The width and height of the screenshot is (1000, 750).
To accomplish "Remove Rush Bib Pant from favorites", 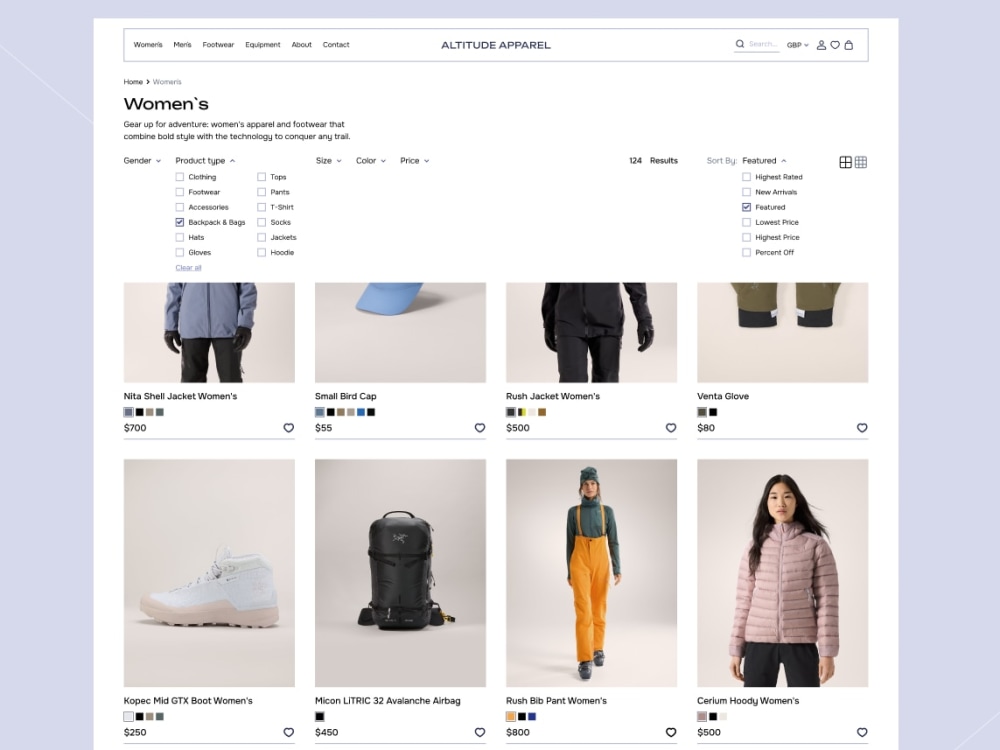I will coord(671,732).
